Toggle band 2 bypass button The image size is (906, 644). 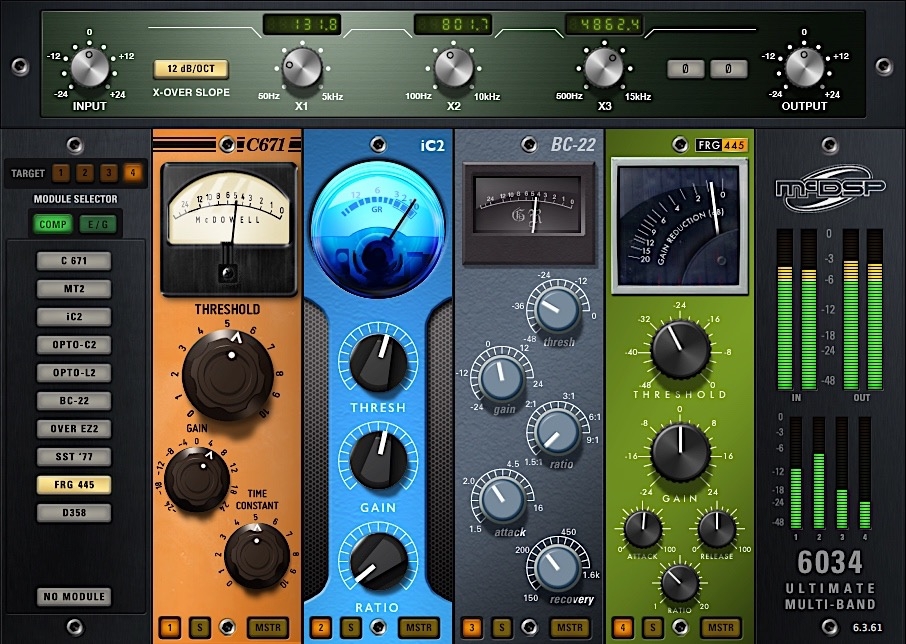[x=321, y=627]
